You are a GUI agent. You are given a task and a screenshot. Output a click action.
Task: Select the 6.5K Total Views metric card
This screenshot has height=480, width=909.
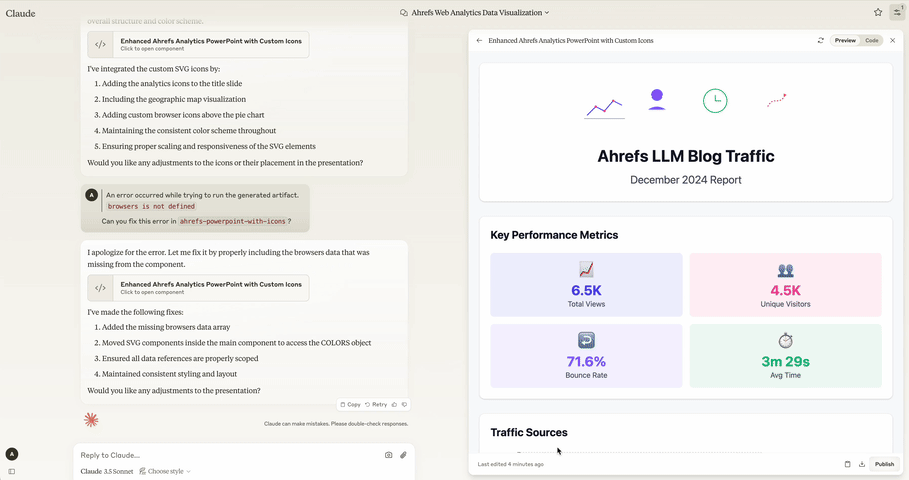586,285
